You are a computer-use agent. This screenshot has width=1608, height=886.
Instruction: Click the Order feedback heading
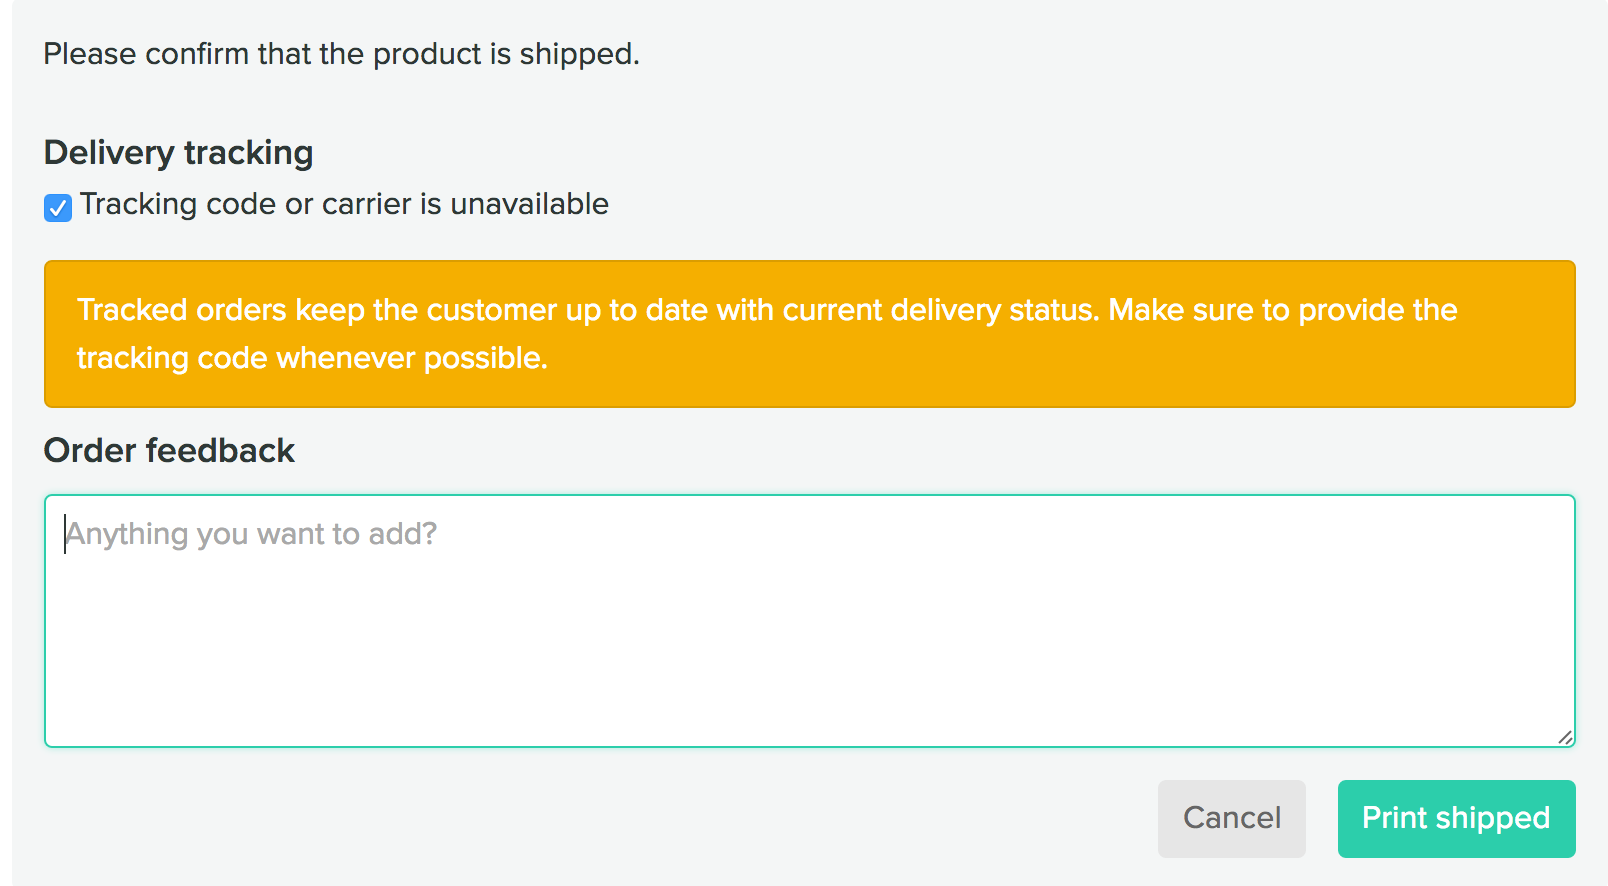click(169, 451)
